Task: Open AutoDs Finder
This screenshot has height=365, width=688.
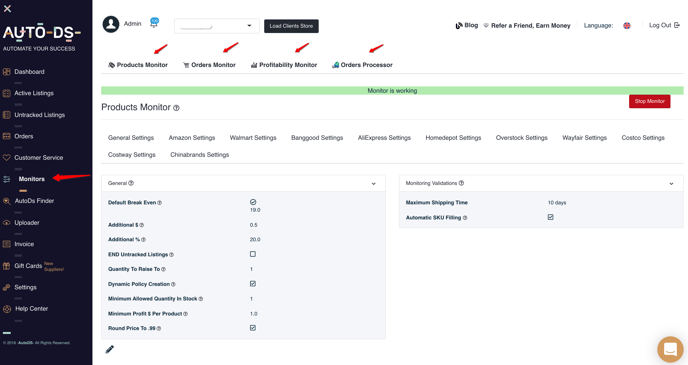Action: point(34,201)
